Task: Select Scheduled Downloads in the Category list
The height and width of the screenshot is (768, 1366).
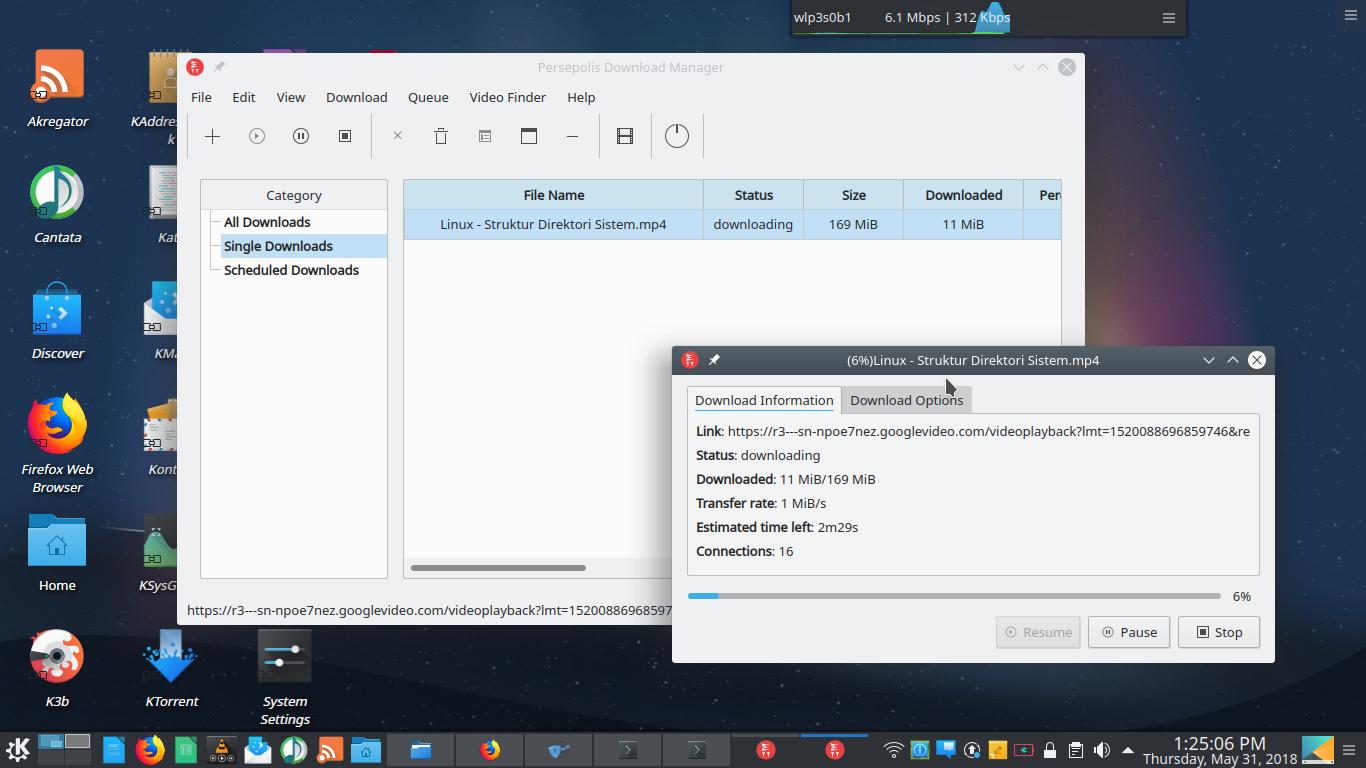Action: (291, 270)
